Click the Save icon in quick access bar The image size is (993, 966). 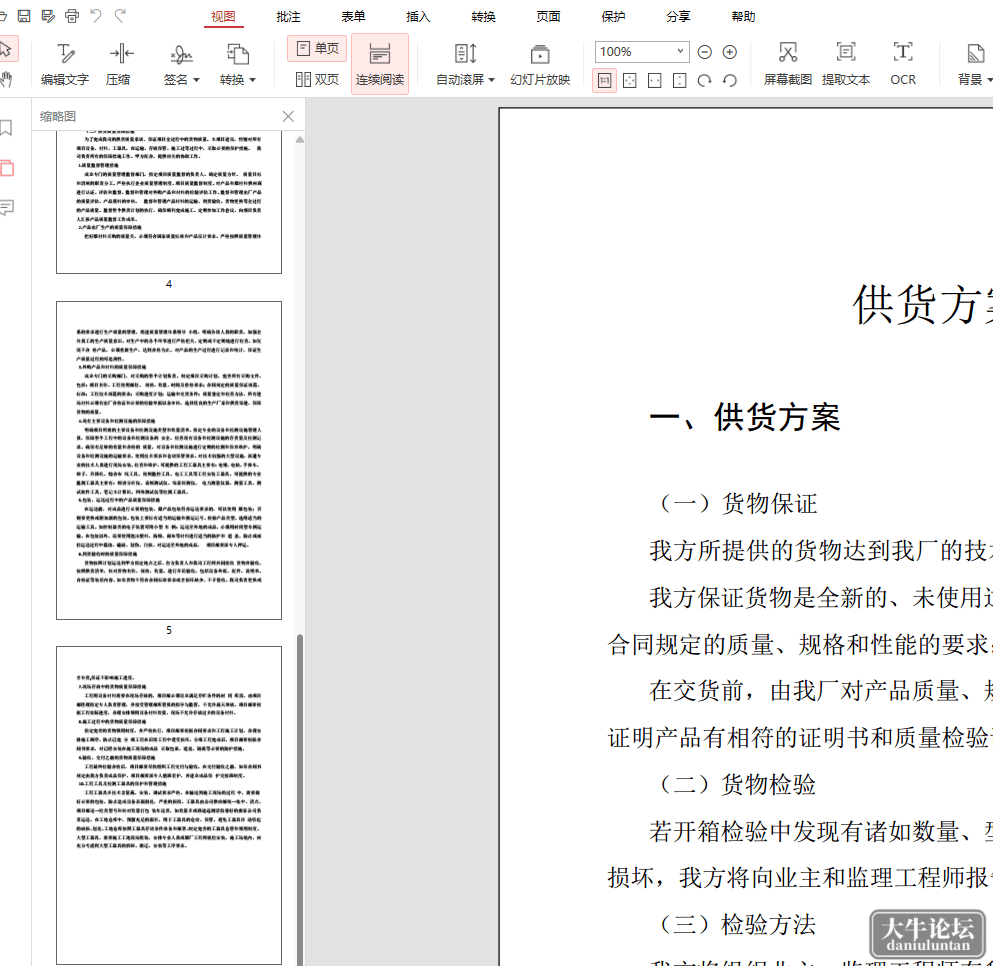[24, 16]
